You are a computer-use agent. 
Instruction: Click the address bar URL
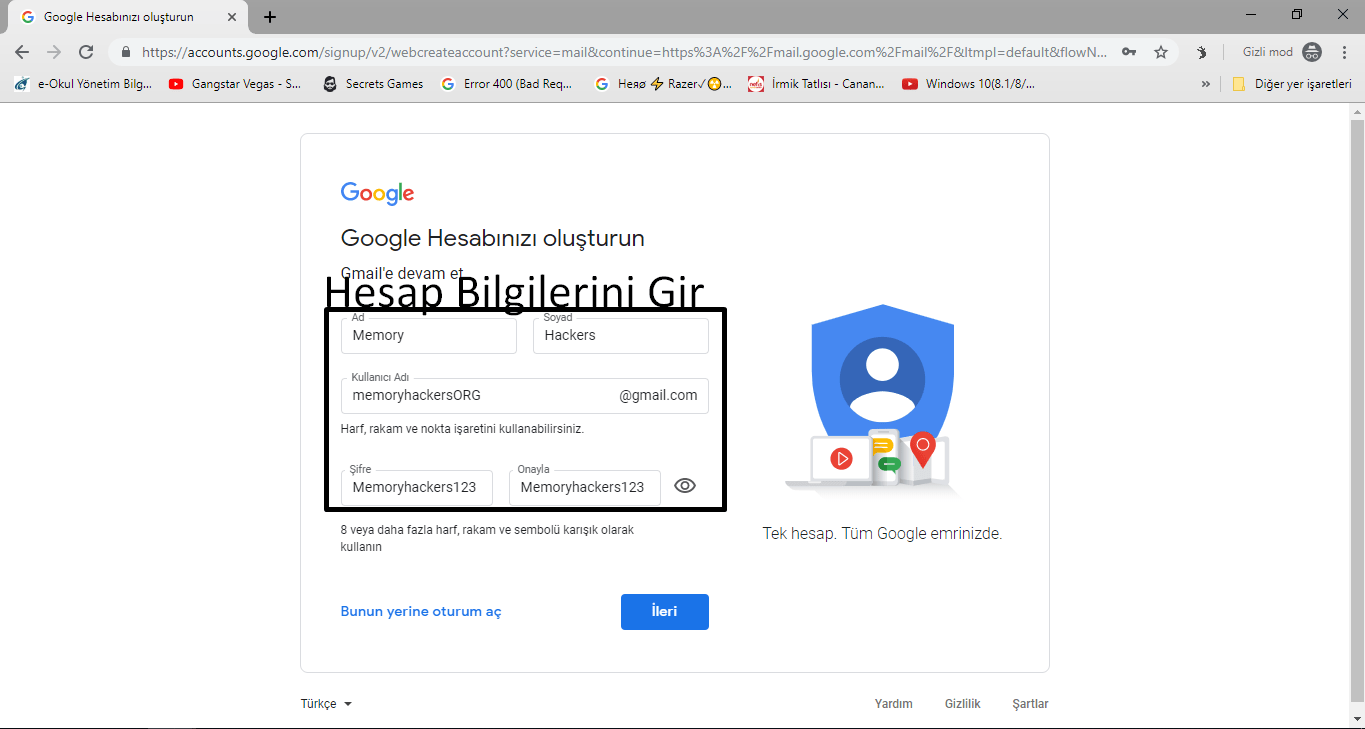[x=624, y=52]
